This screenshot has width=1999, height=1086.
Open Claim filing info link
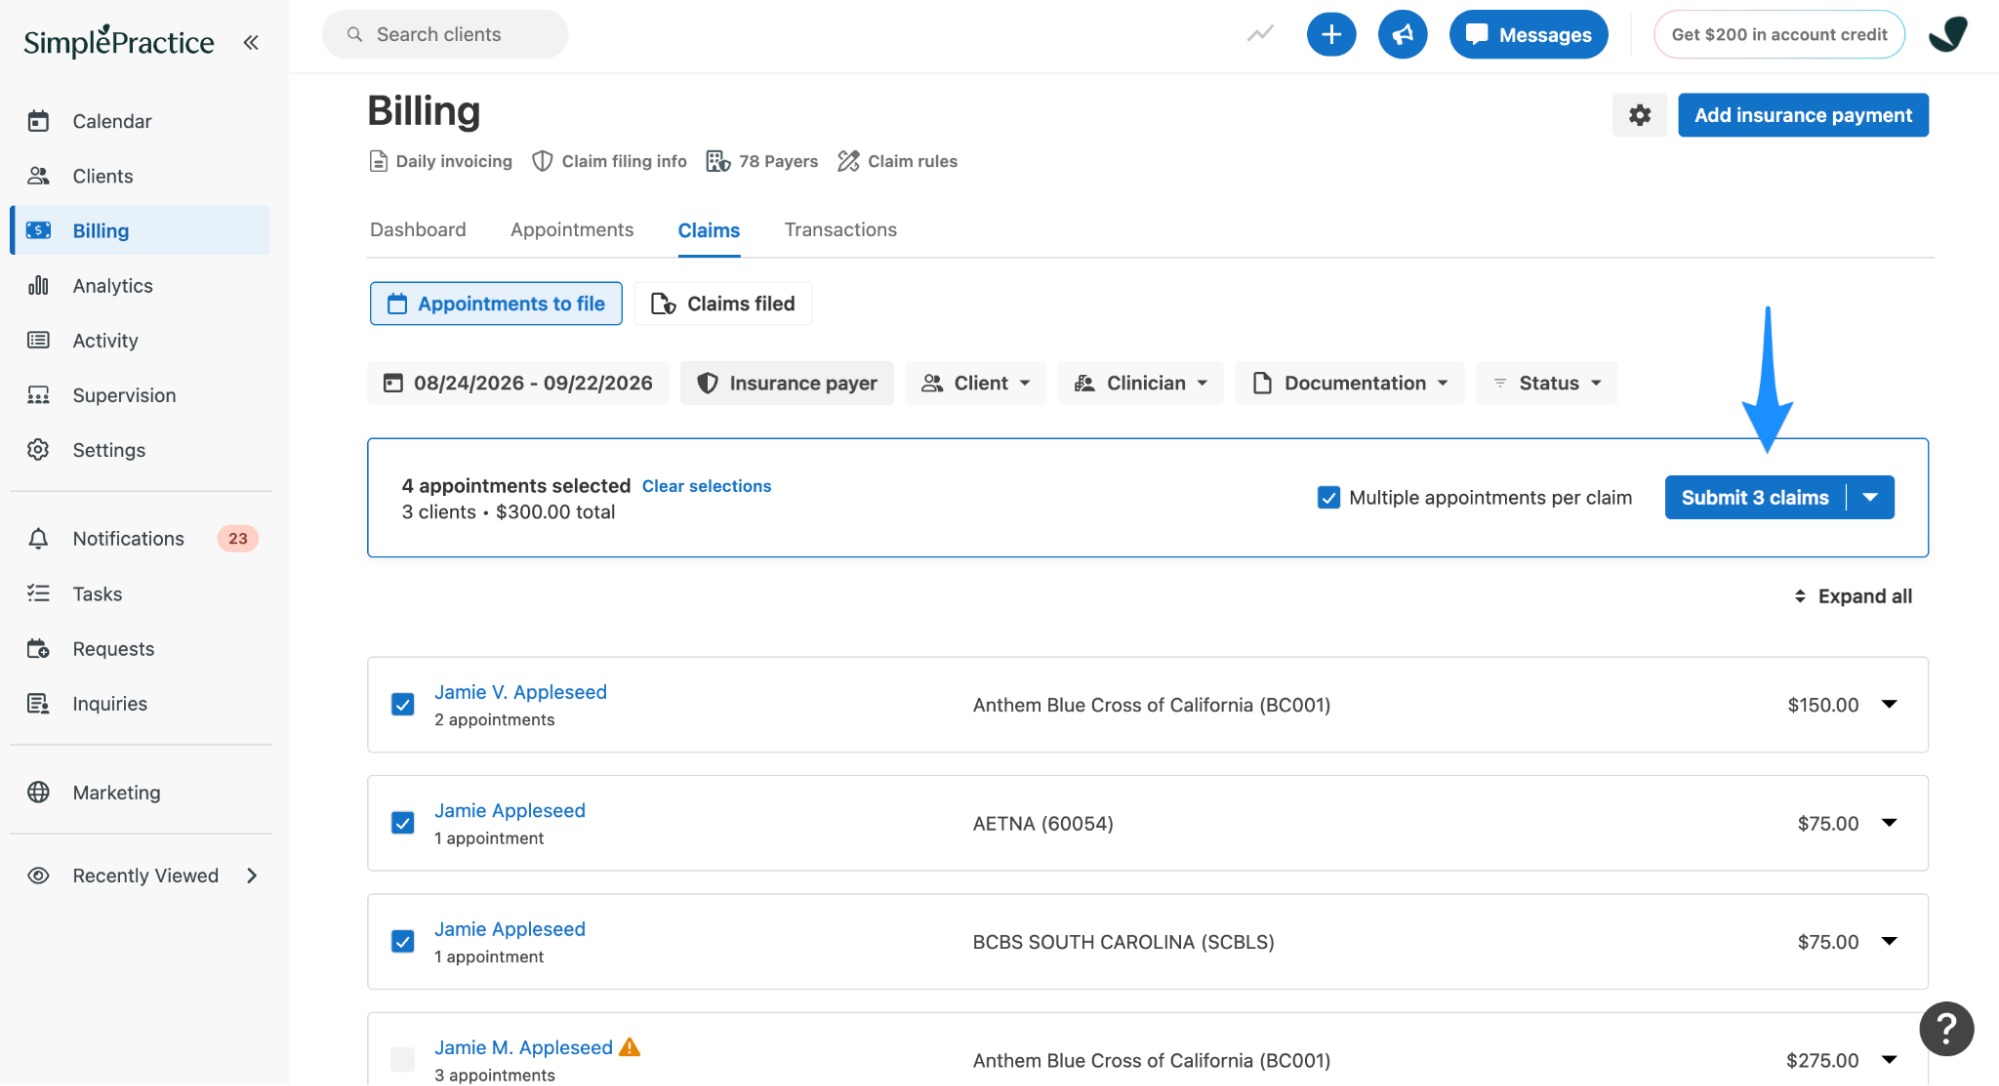click(x=609, y=161)
